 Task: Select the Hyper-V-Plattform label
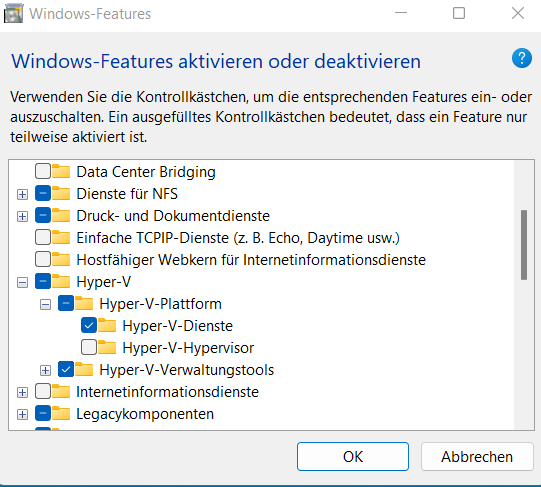coord(160,304)
